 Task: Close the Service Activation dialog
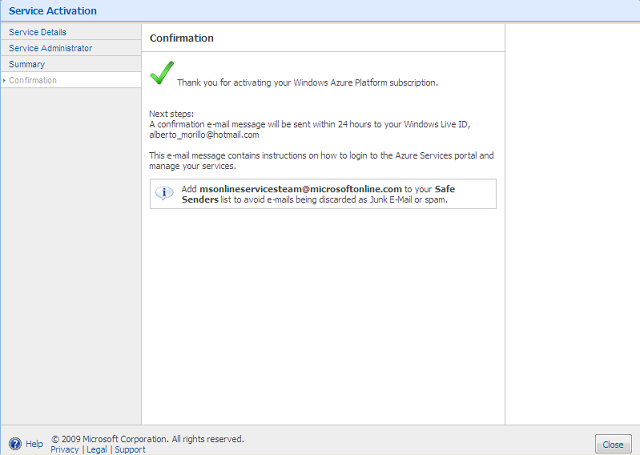(613, 444)
